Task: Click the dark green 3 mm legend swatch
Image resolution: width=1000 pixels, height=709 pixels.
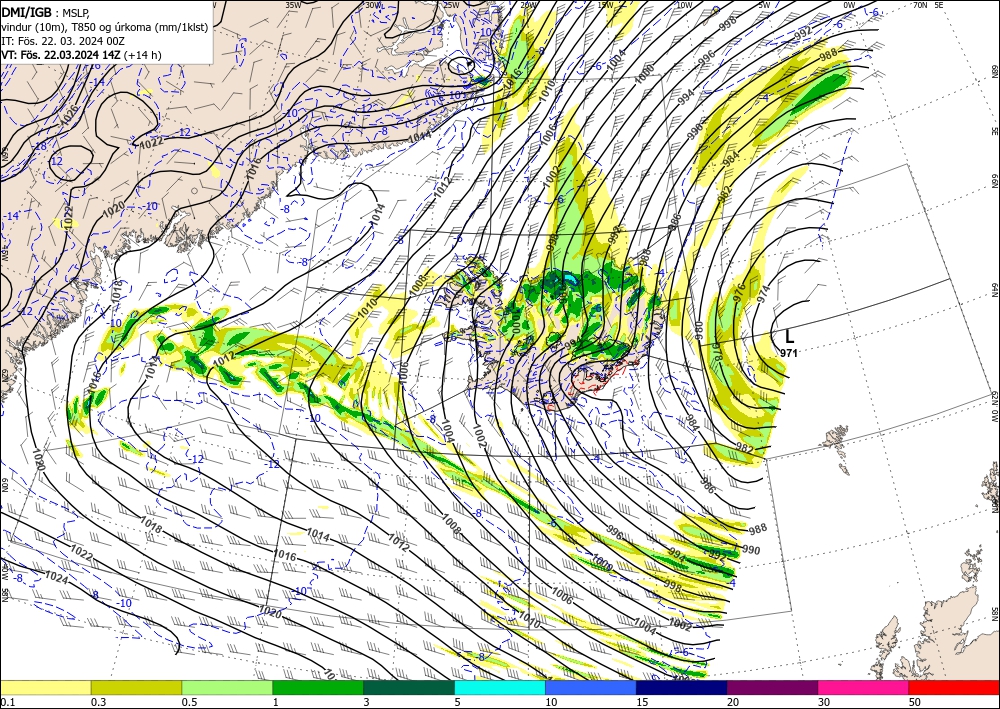Action: [x=409, y=687]
